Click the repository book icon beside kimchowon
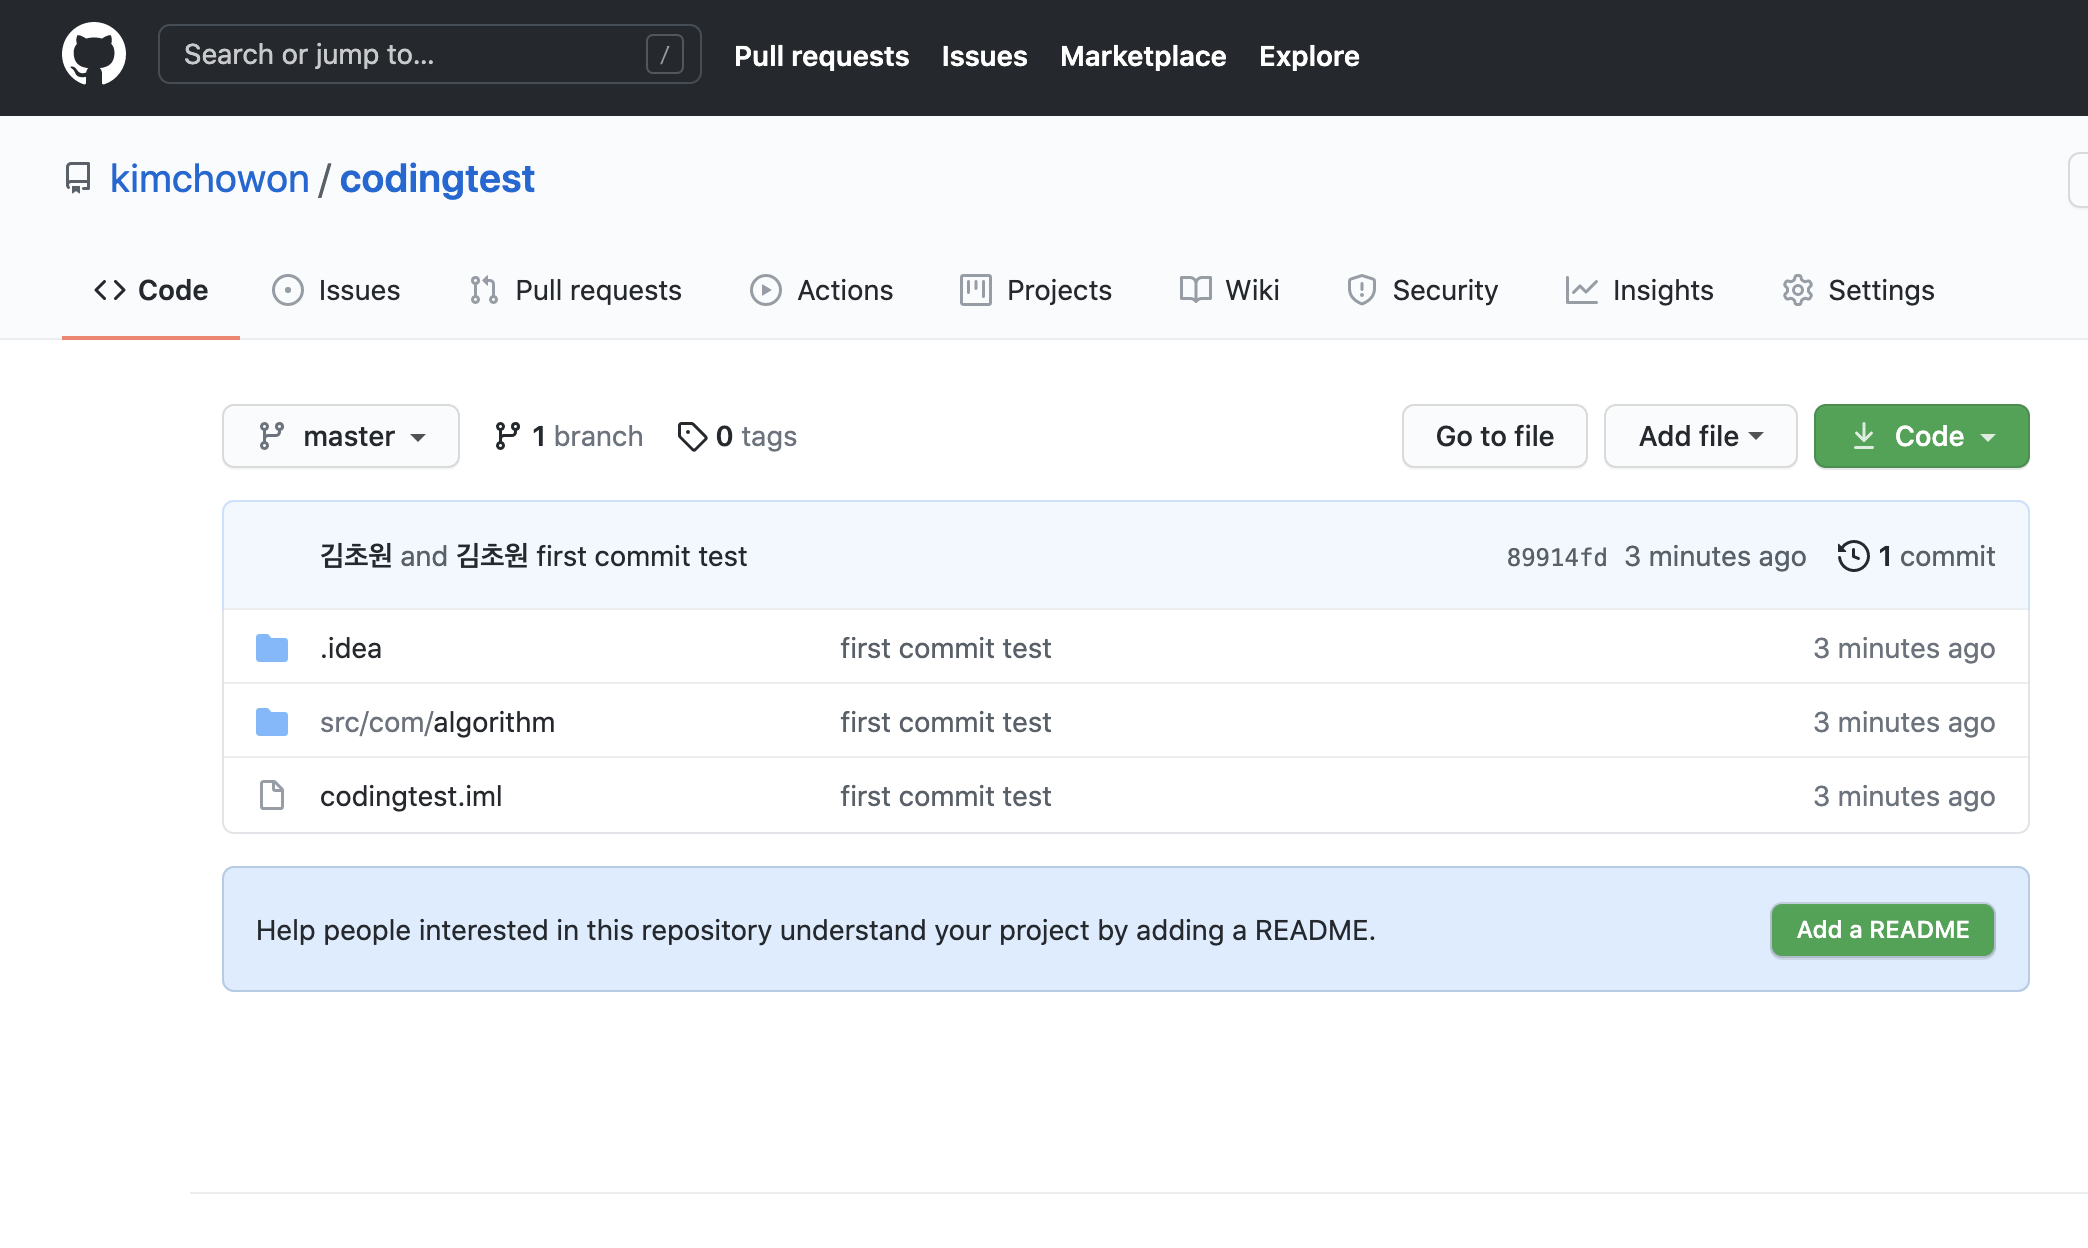This screenshot has height=1248, width=2088. coord(78,178)
